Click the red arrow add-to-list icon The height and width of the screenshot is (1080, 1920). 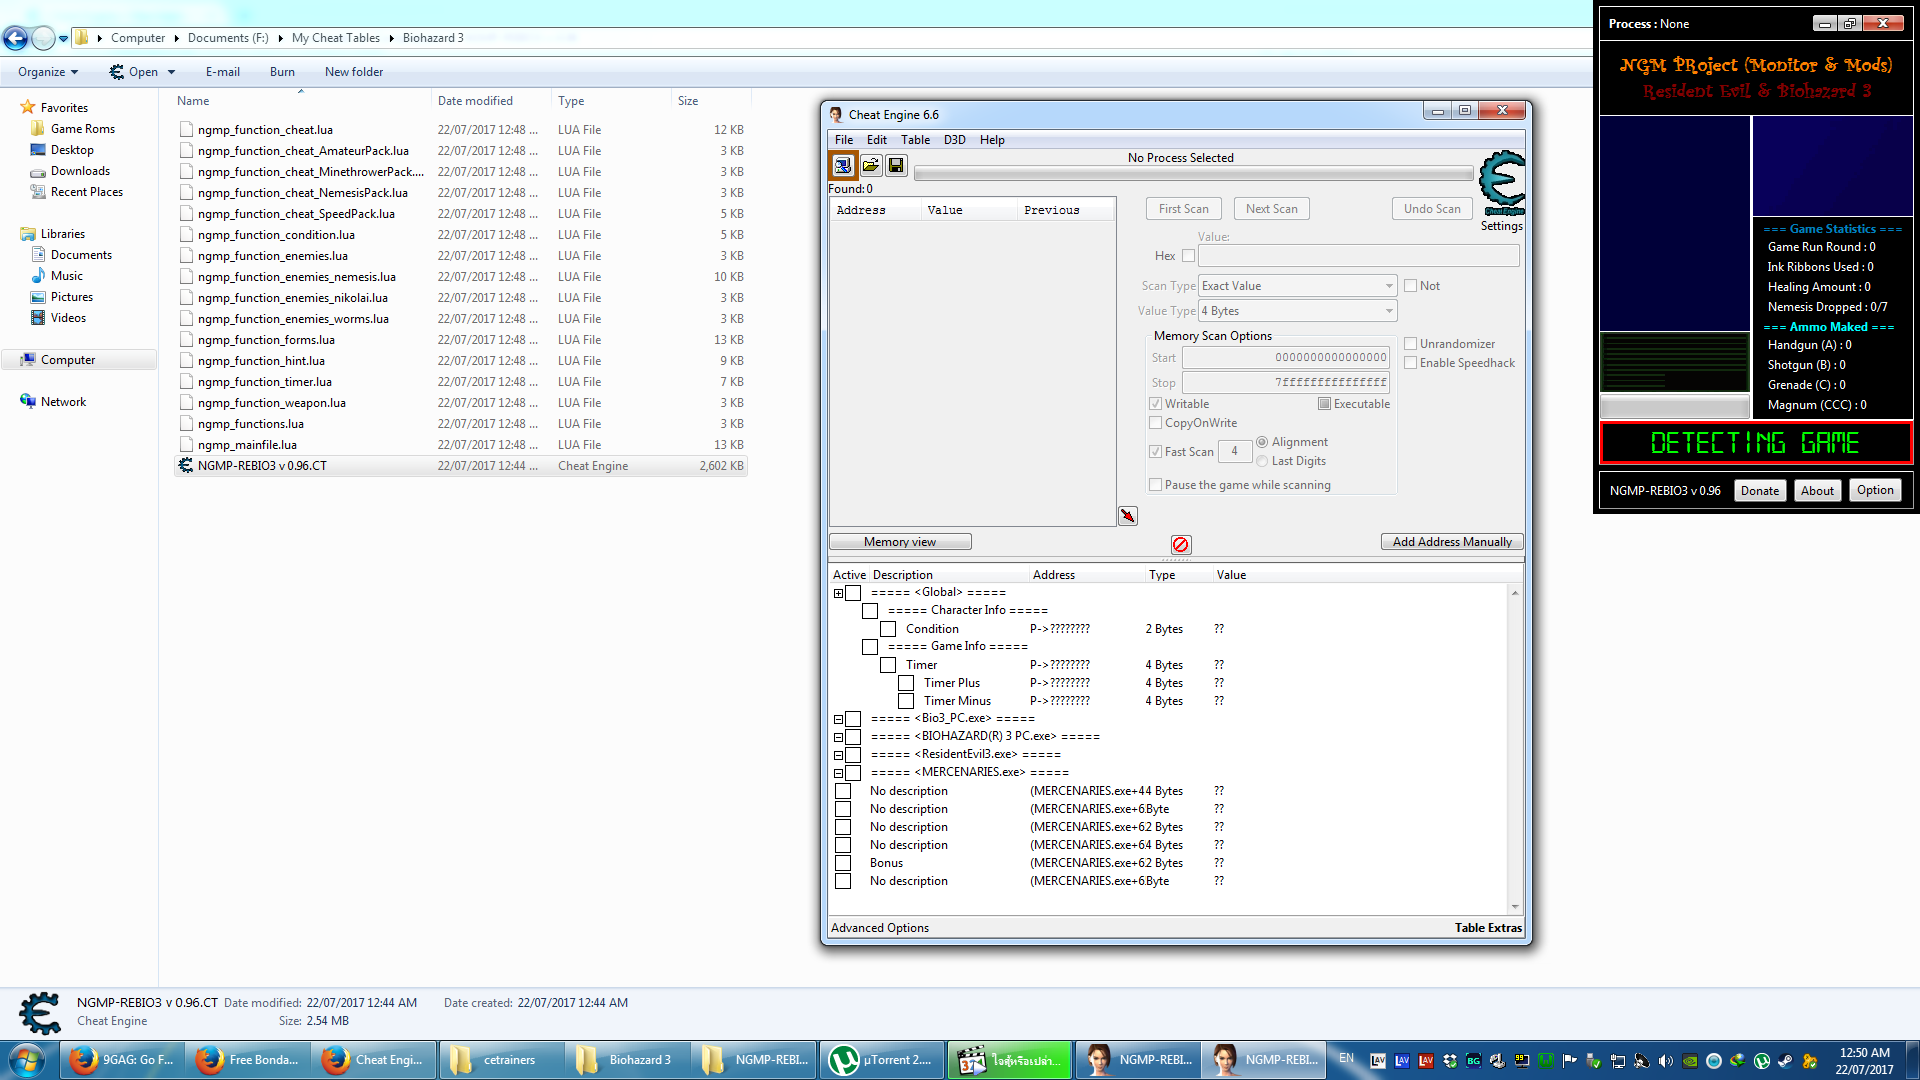pyautogui.click(x=1128, y=516)
